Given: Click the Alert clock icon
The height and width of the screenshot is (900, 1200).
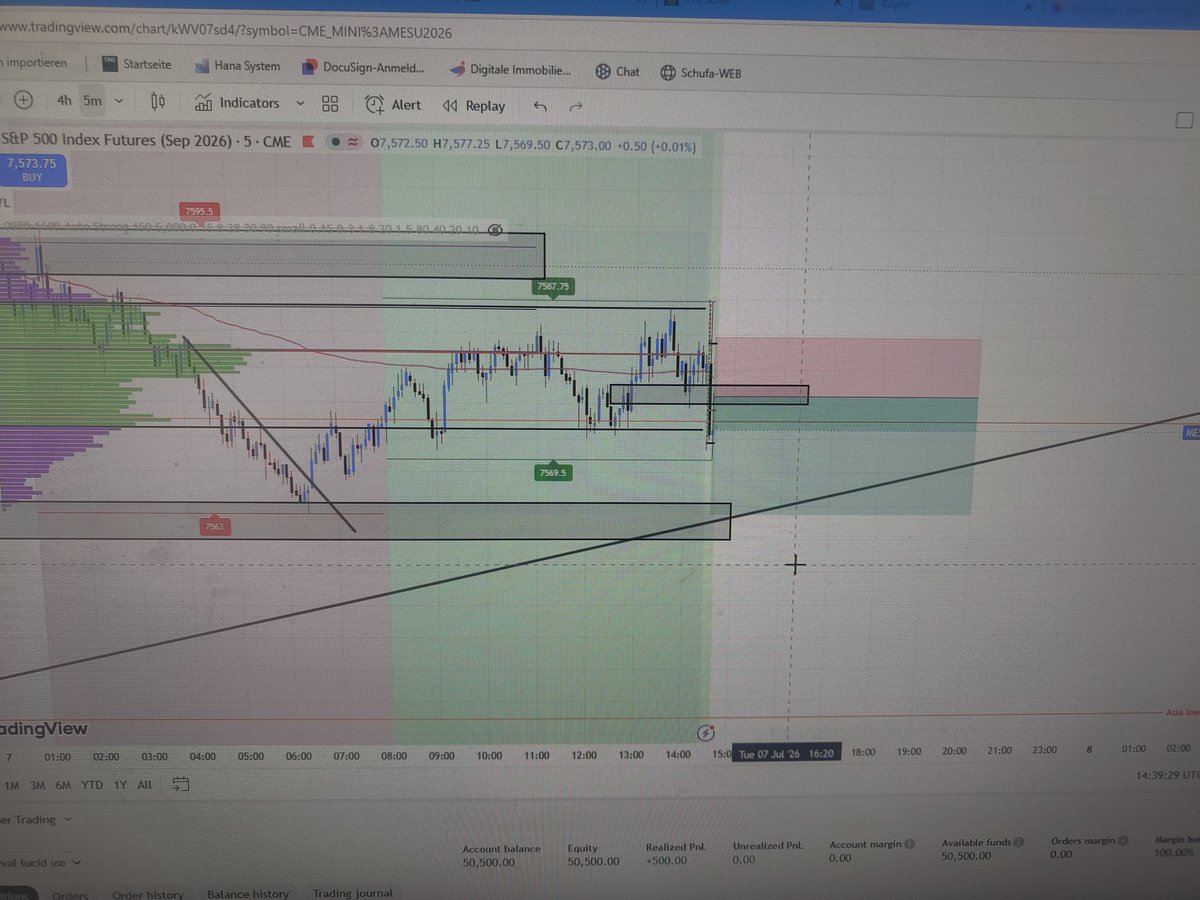Looking at the screenshot, I should (x=374, y=104).
